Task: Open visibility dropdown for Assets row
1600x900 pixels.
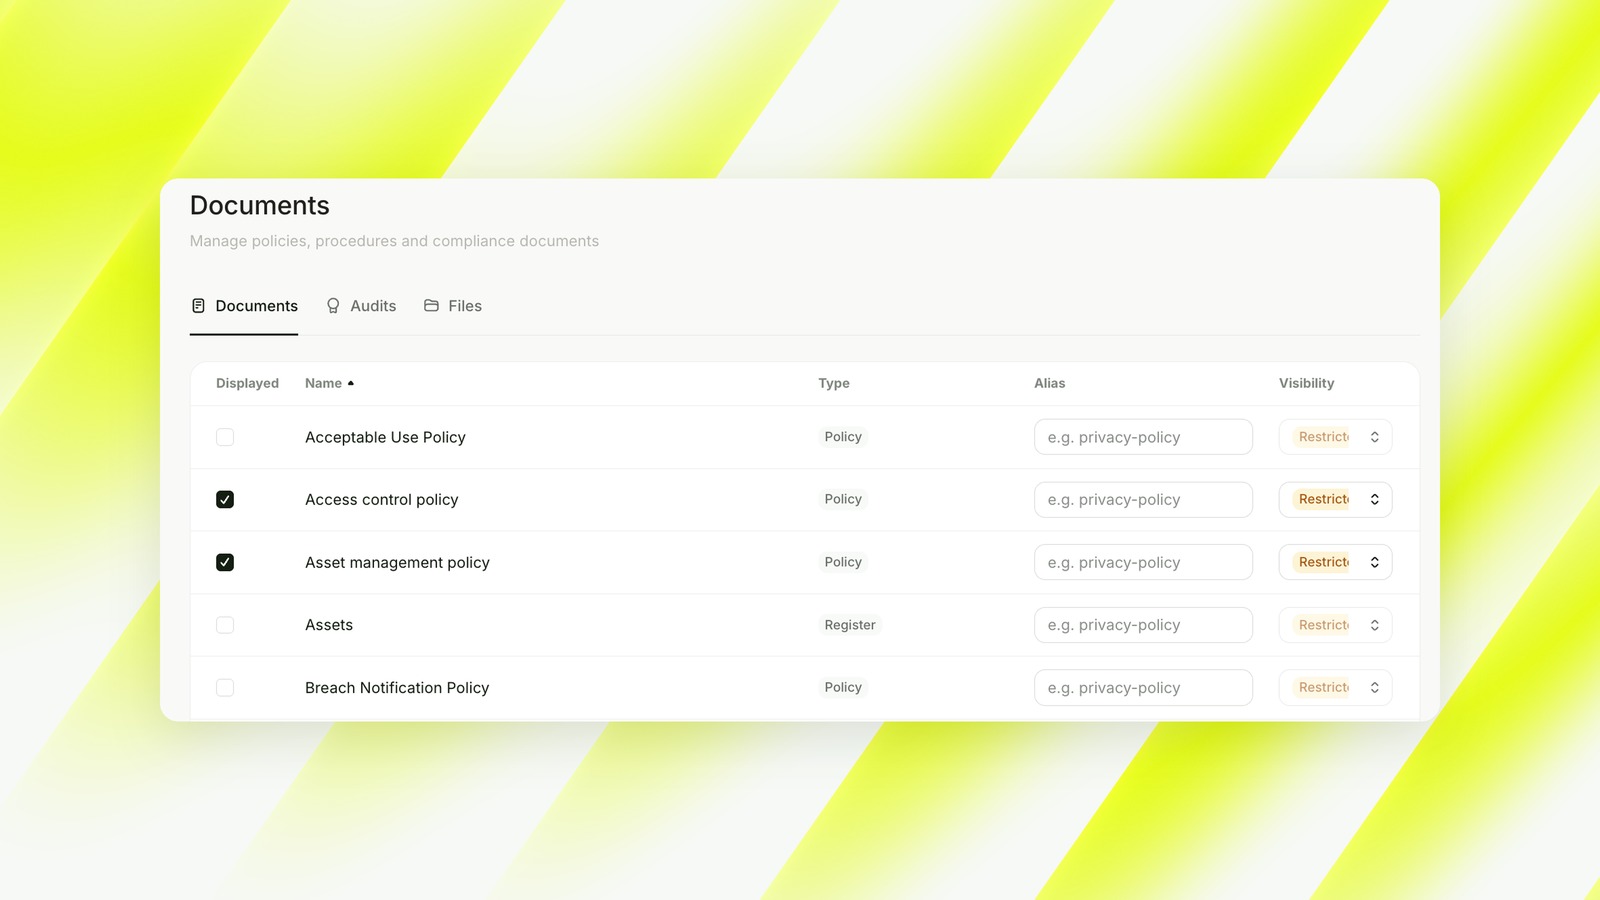Action: (1335, 625)
